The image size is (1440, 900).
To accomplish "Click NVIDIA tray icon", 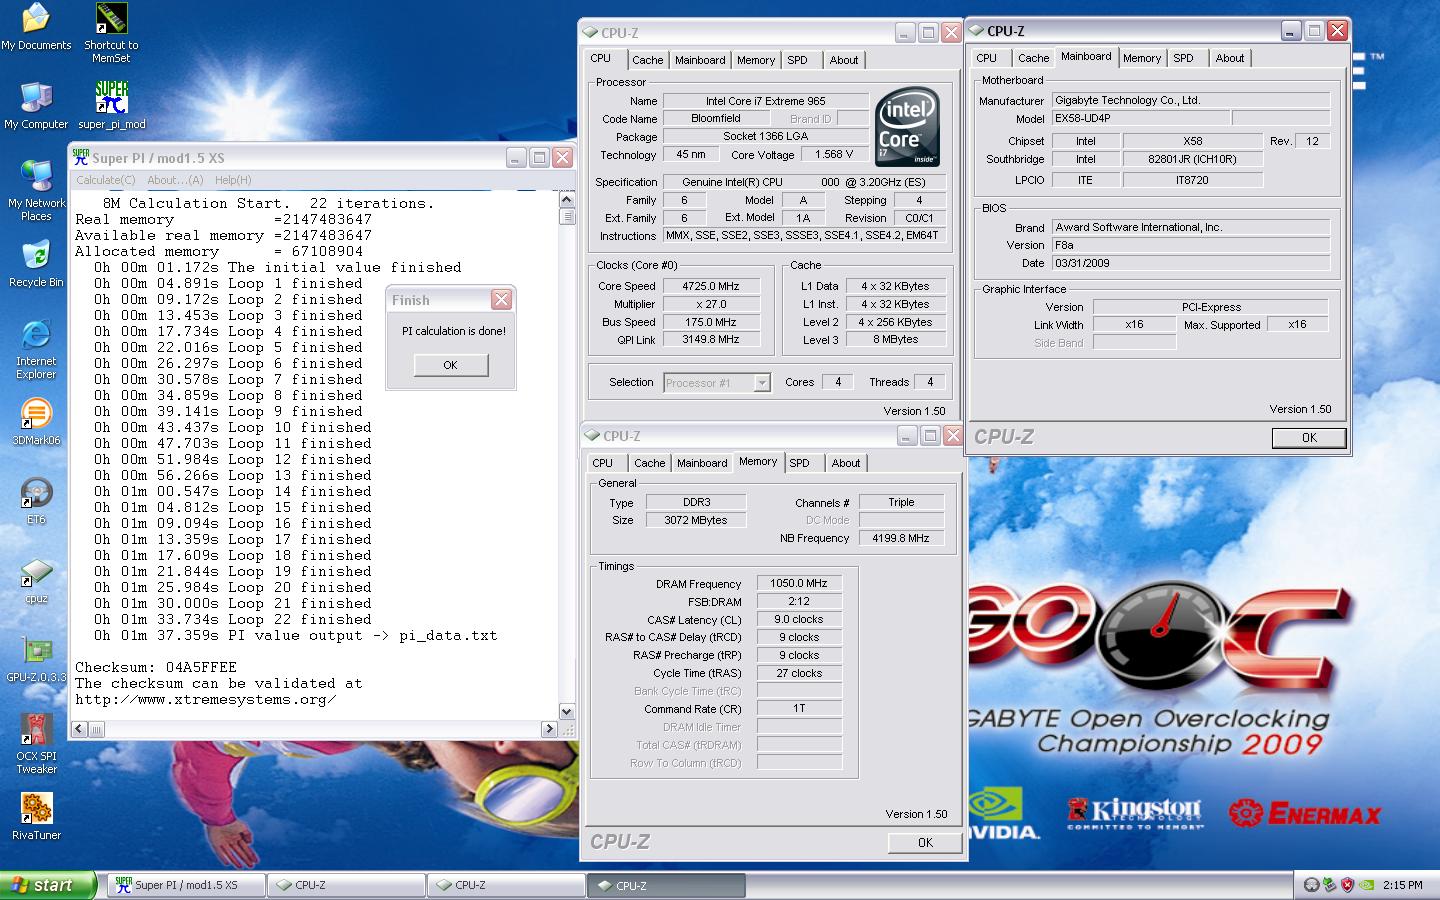I will [x=1366, y=885].
